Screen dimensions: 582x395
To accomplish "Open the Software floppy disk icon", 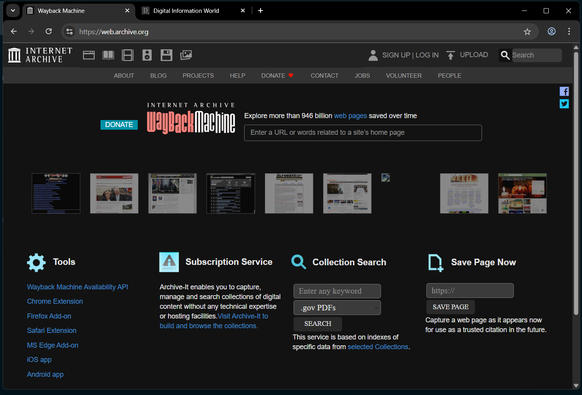I will 166,55.
